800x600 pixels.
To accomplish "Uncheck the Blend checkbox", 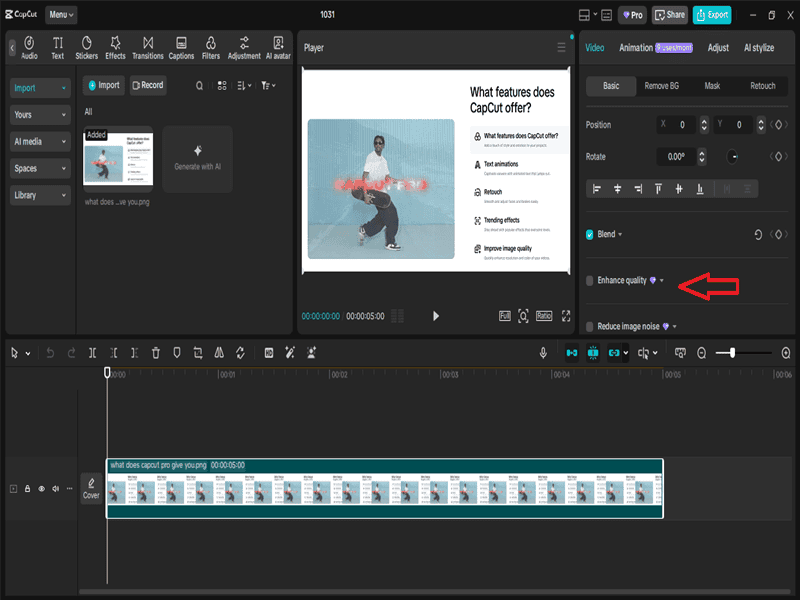I will coord(590,234).
